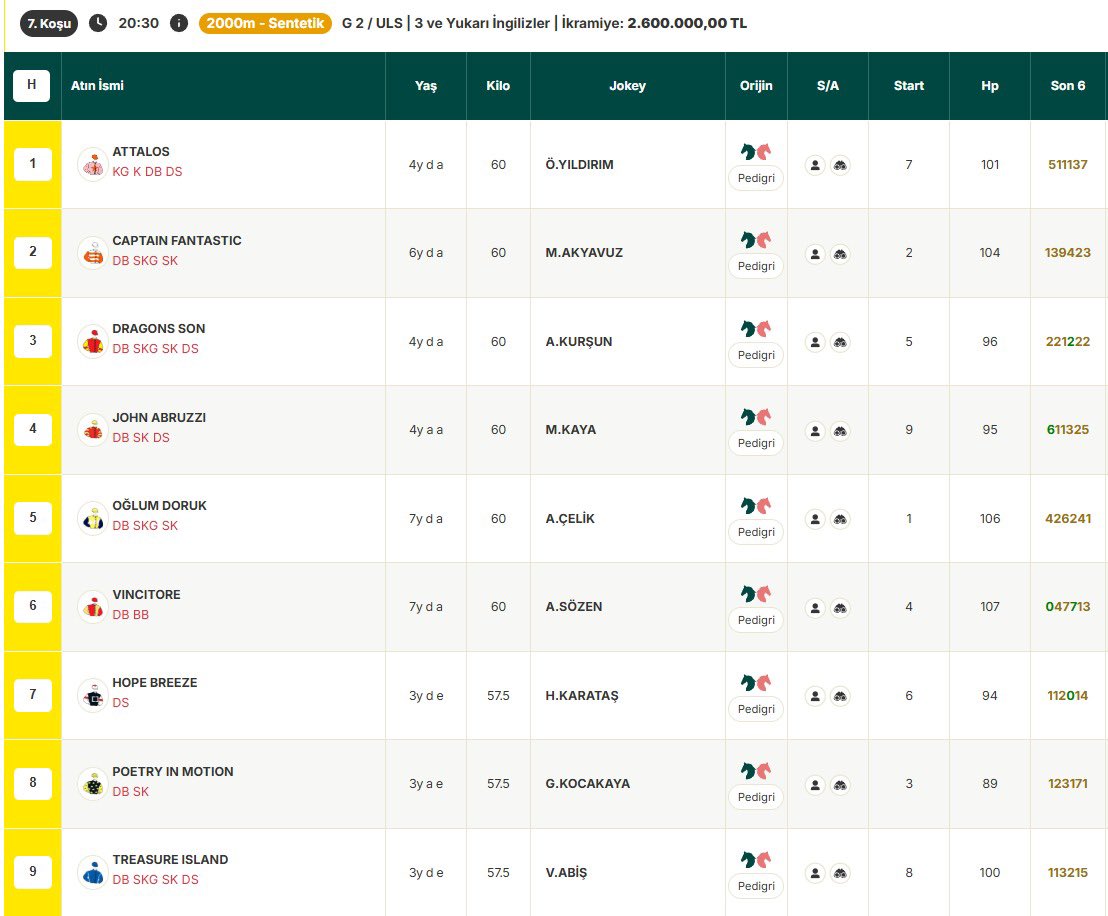Image resolution: width=1108 pixels, height=916 pixels.
Task: Open horse name VINCITORE
Action: [146, 594]
